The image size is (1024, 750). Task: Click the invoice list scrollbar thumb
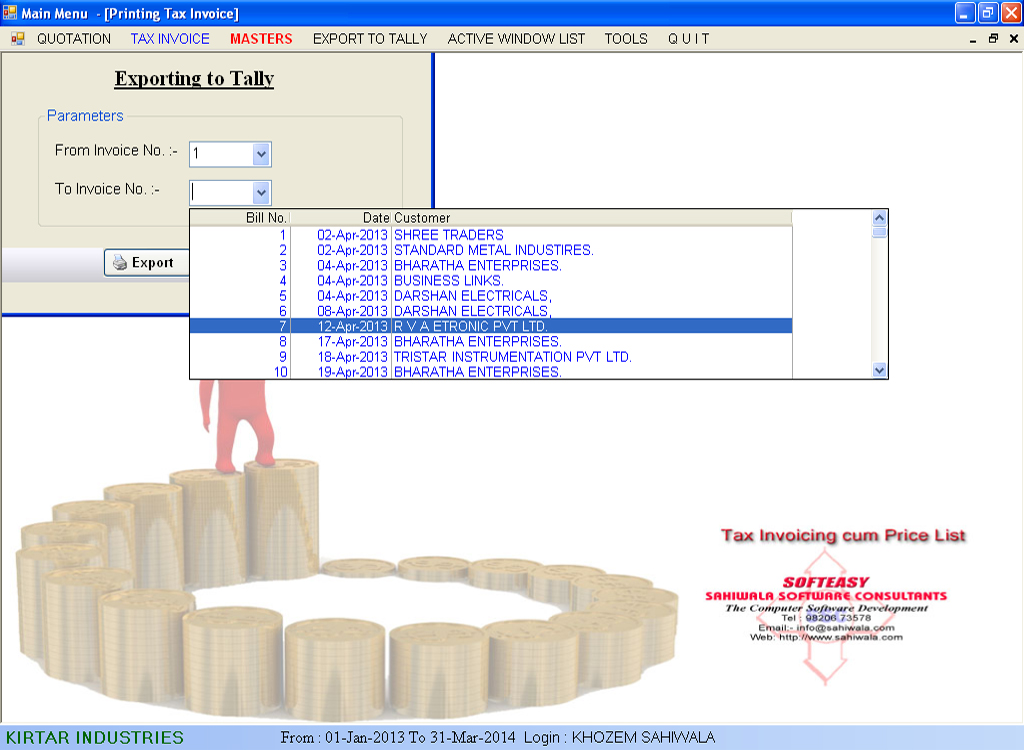pyautogui.click(x=879, y=231)
